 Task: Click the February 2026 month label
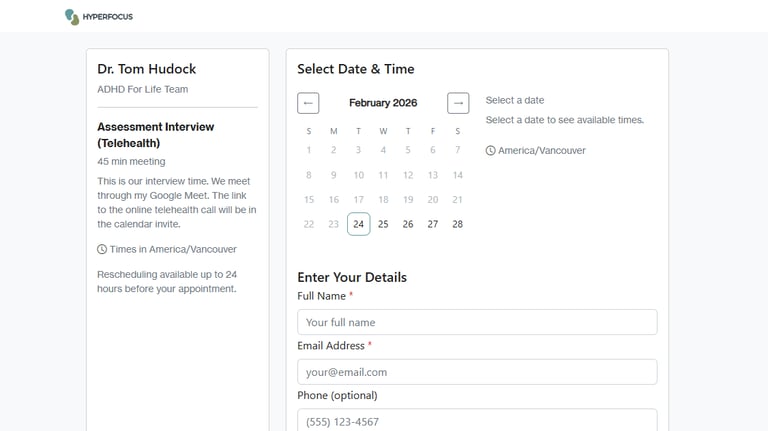[383, 103]
